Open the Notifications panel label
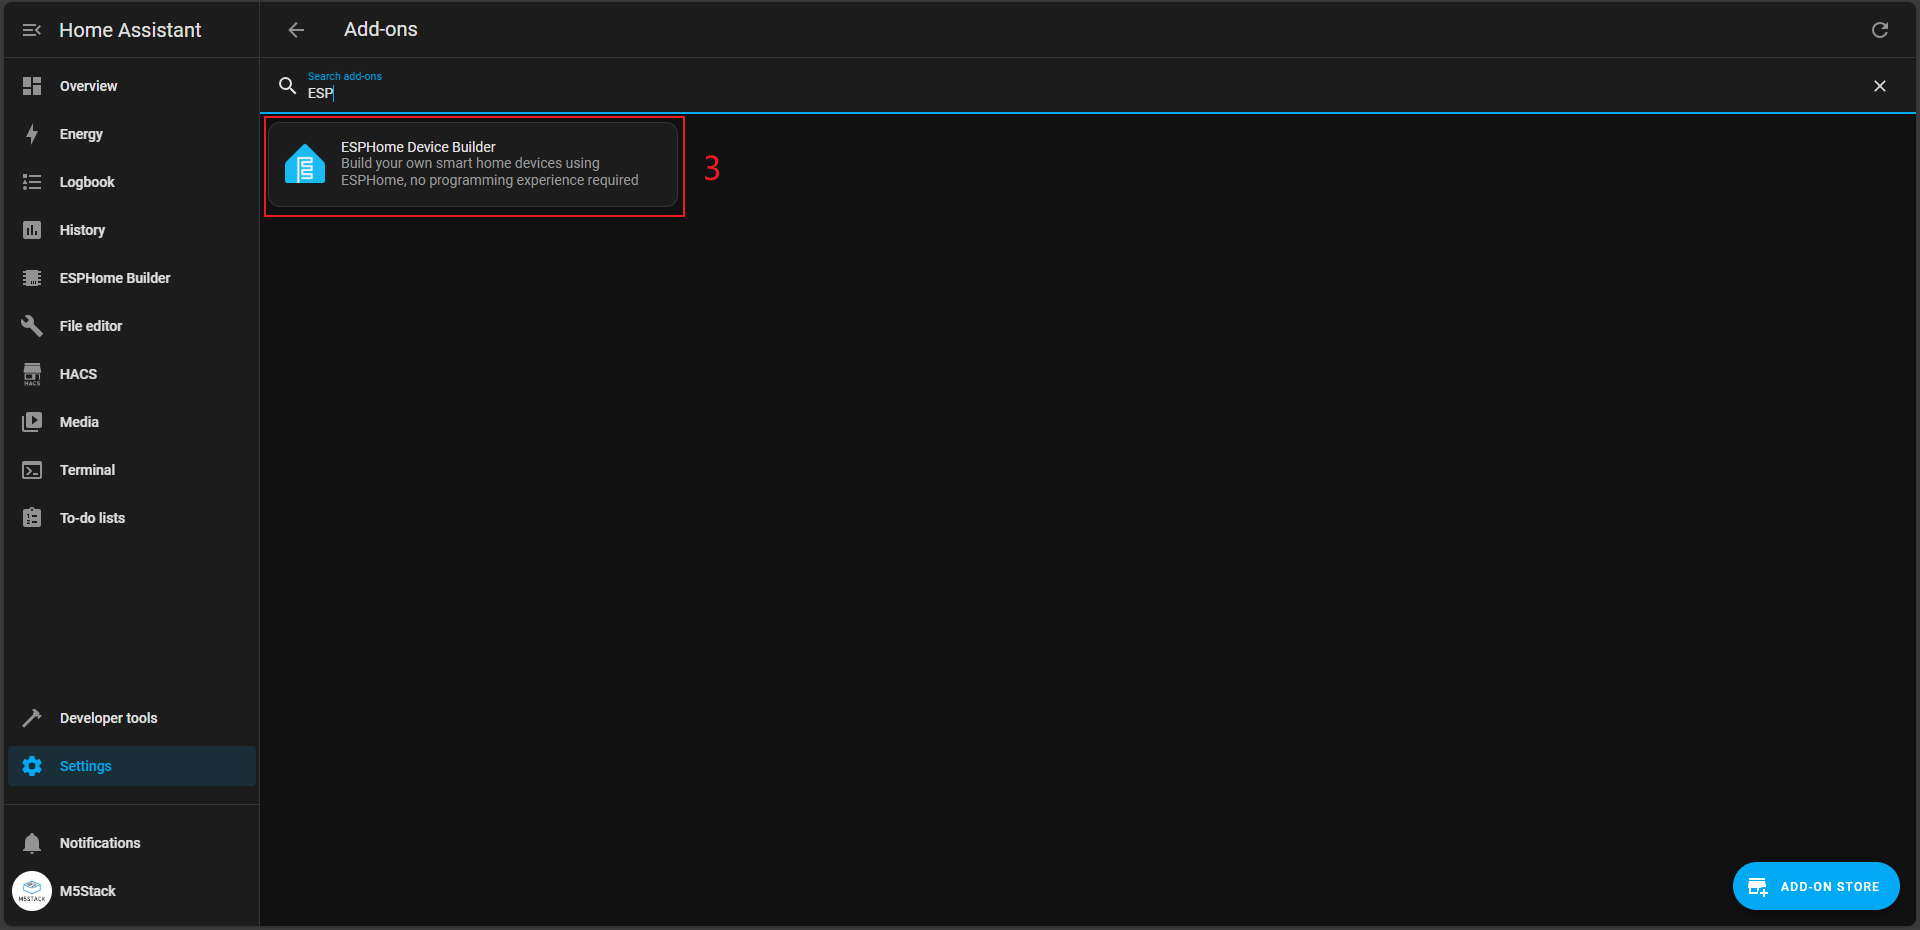Image resolution: width=1920 pixels, height=930 pixels. (x=100, y=843)
